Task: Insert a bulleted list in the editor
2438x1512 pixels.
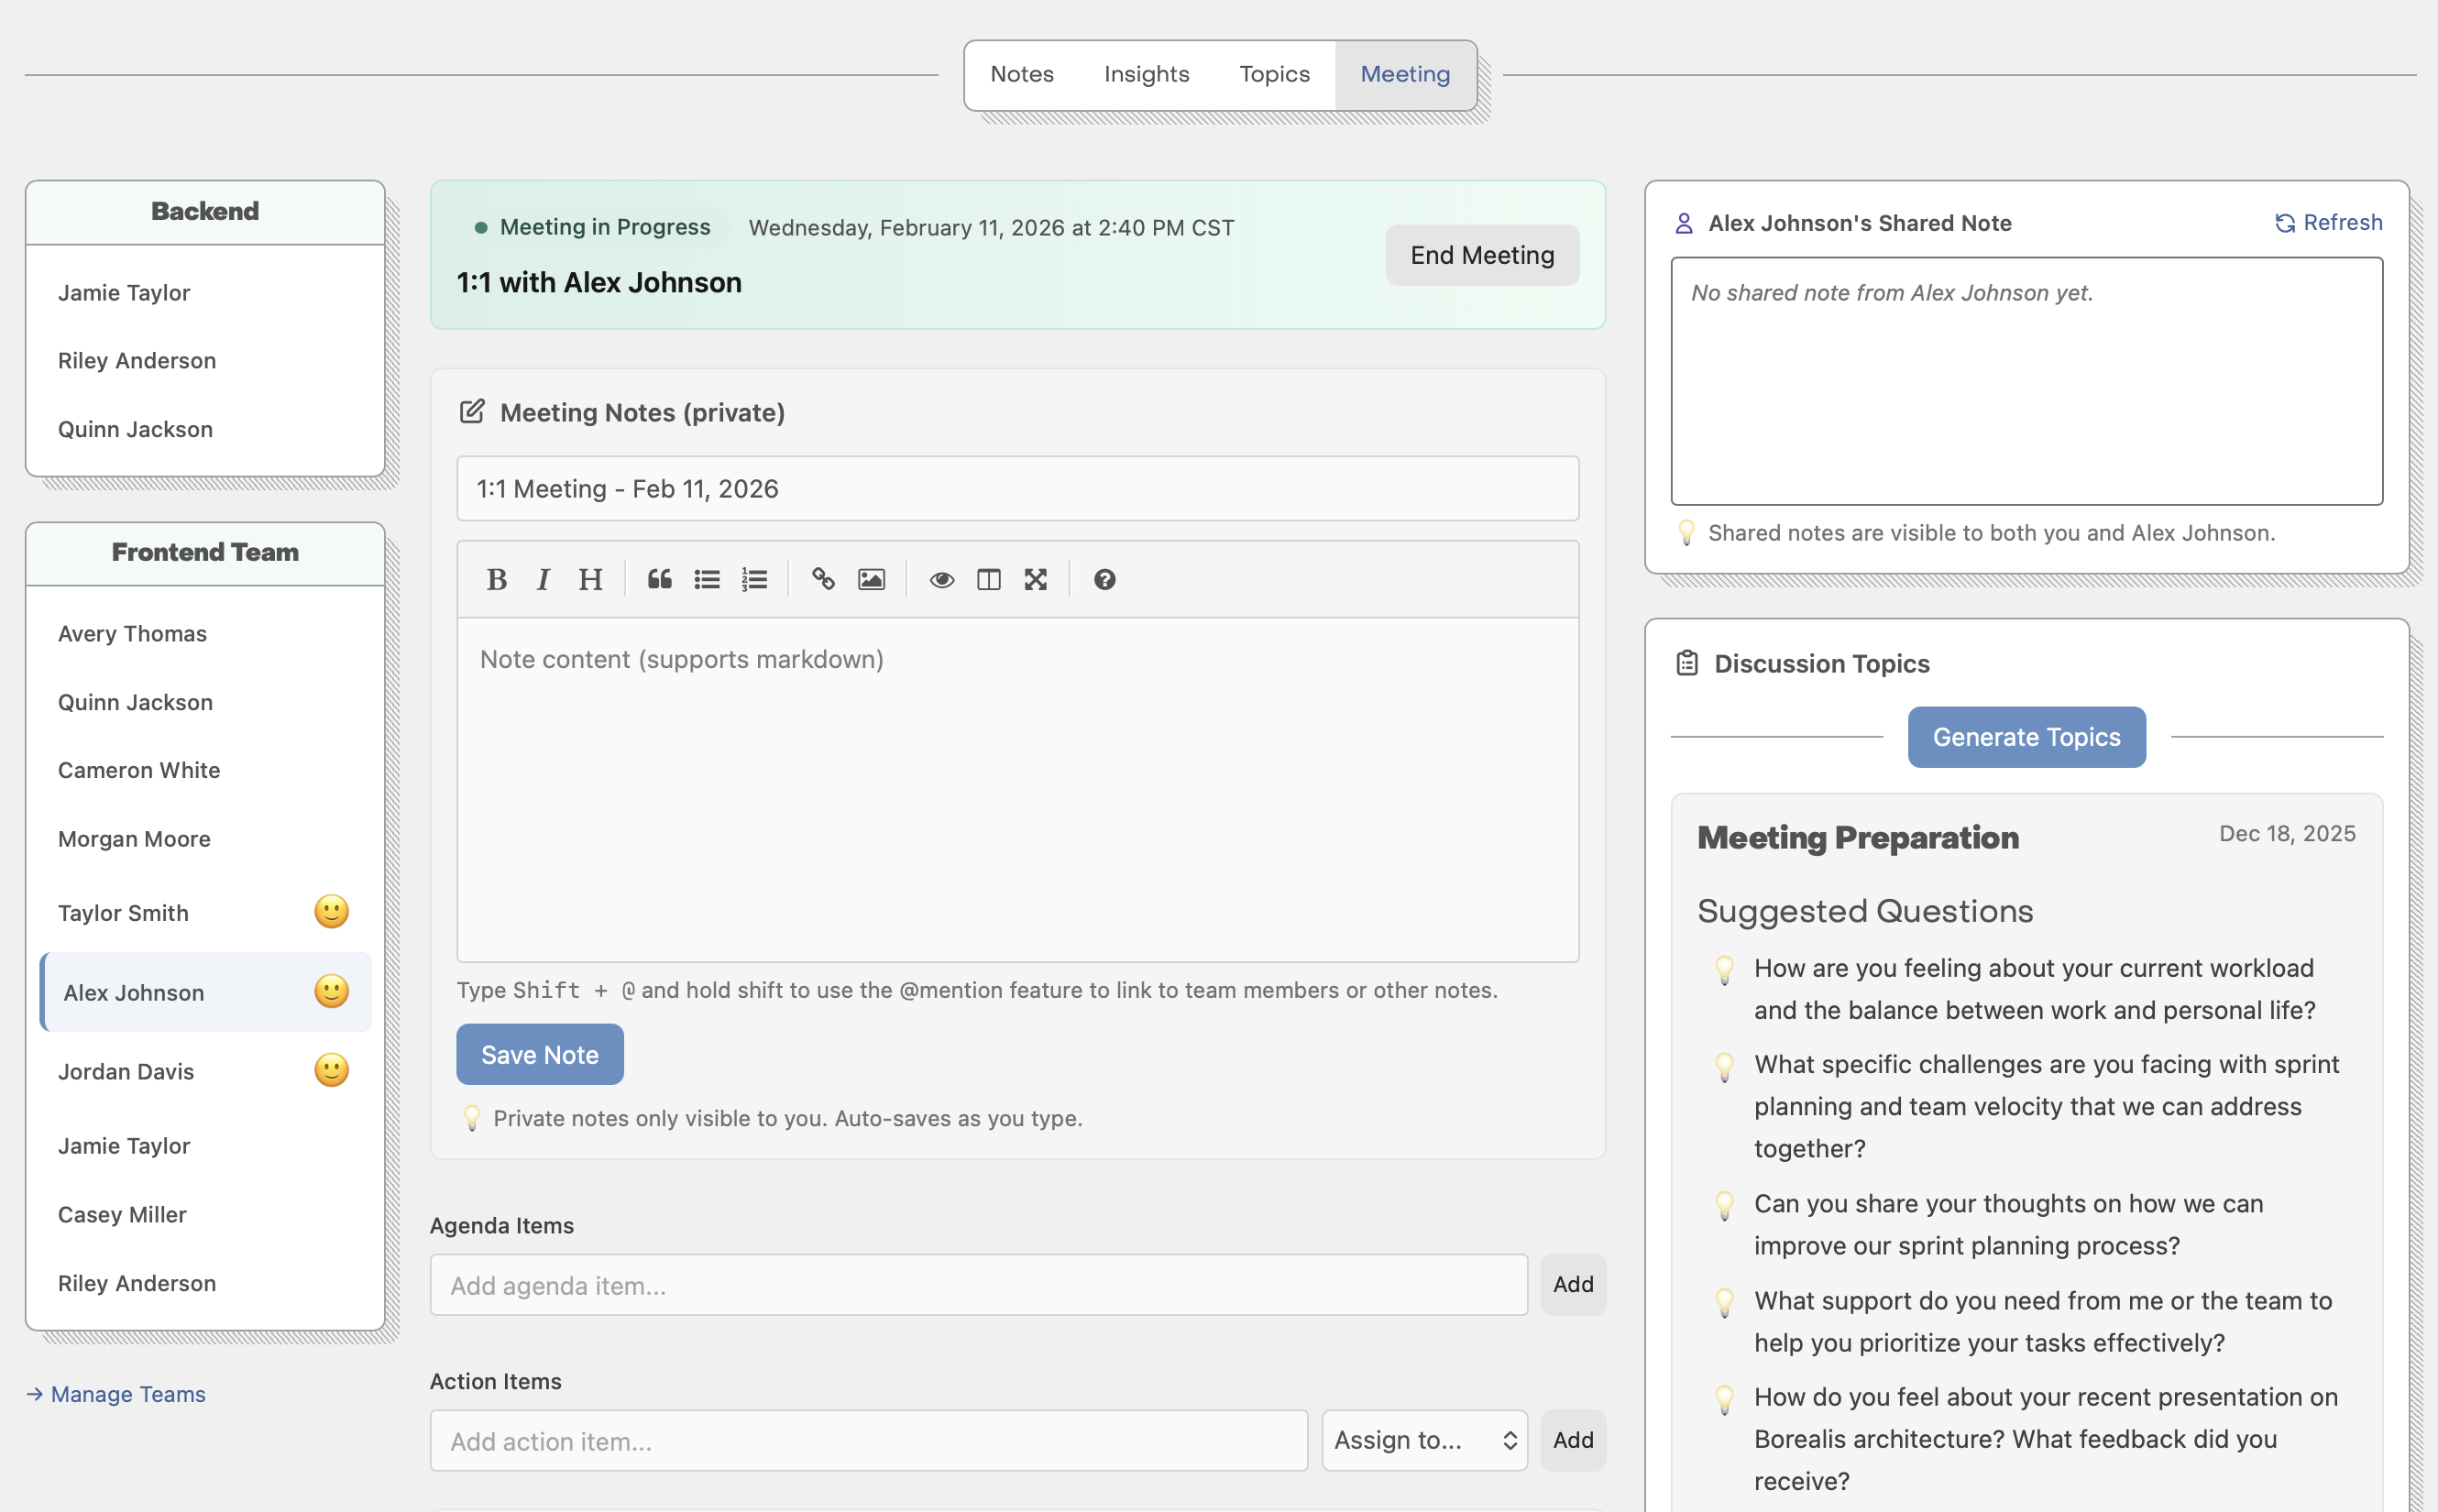Action: 707,579
